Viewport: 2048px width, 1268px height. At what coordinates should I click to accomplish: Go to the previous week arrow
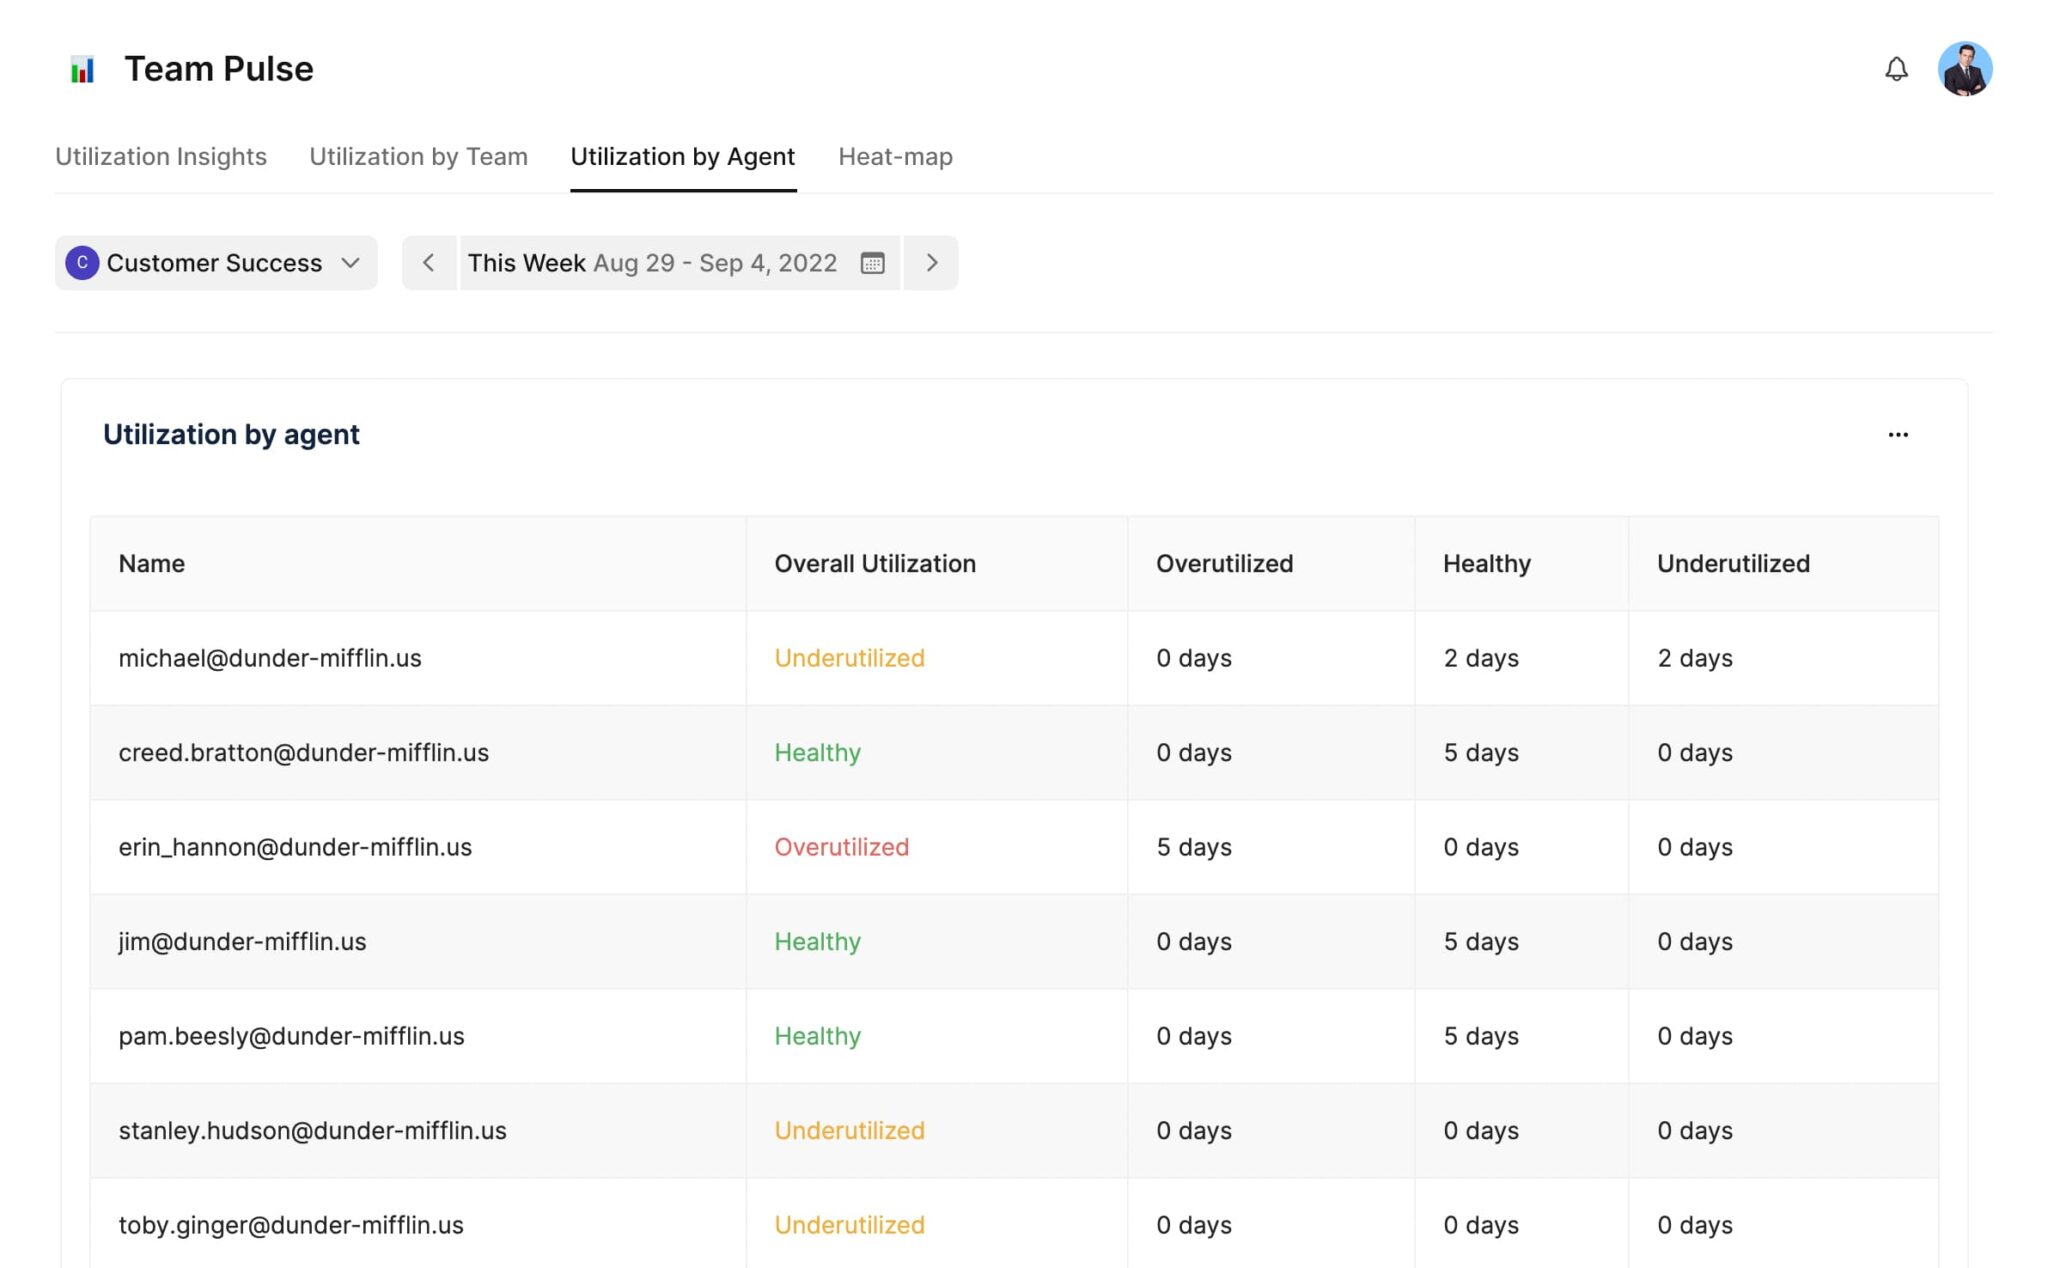click(x=429, y=263)
